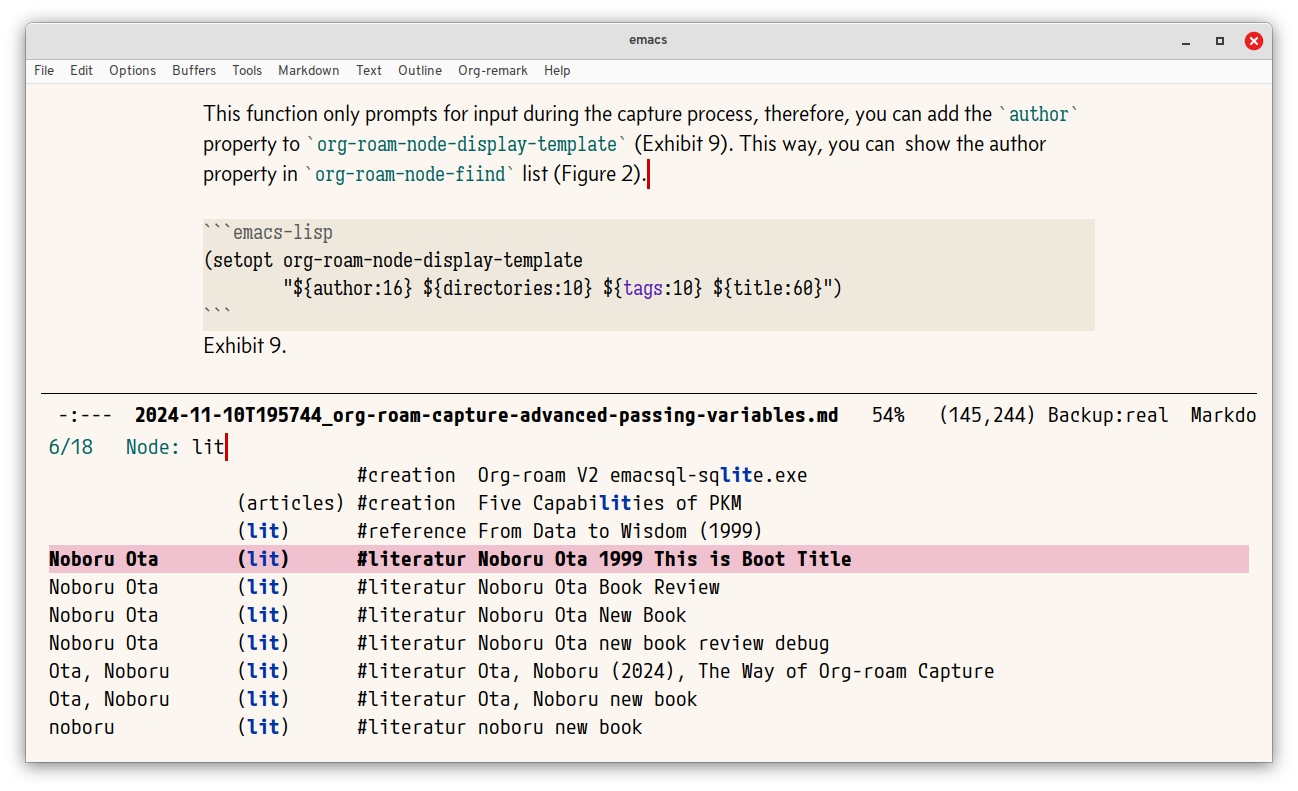This screenshot has height=791, width=1298.
Task: Select candidate The Way of Org-roam Capture
Action: 648,671
